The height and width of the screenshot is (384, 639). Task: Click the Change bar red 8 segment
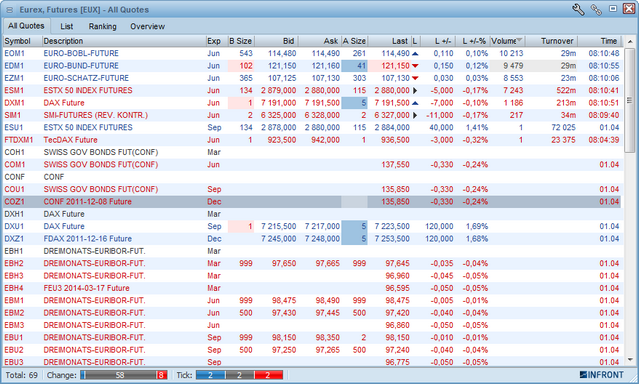(x=161, y=375)
